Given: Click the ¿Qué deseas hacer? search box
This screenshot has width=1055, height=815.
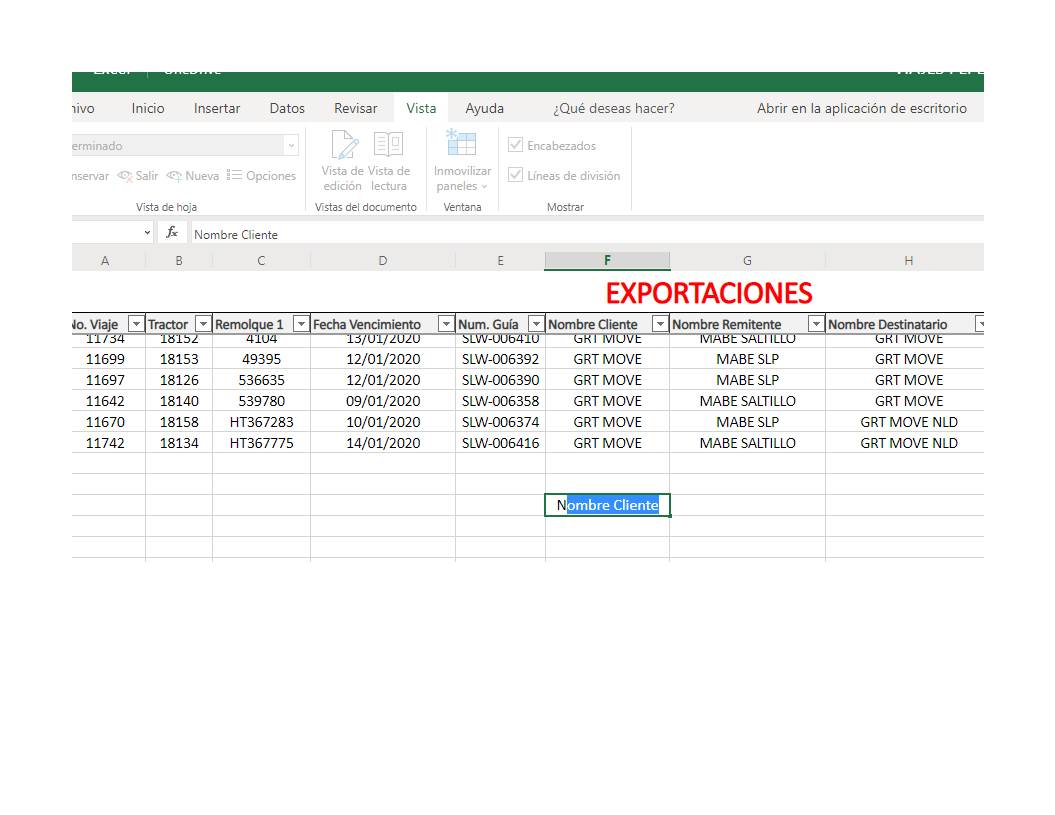Looking at the screenshot, I should [x=614, y=108].
